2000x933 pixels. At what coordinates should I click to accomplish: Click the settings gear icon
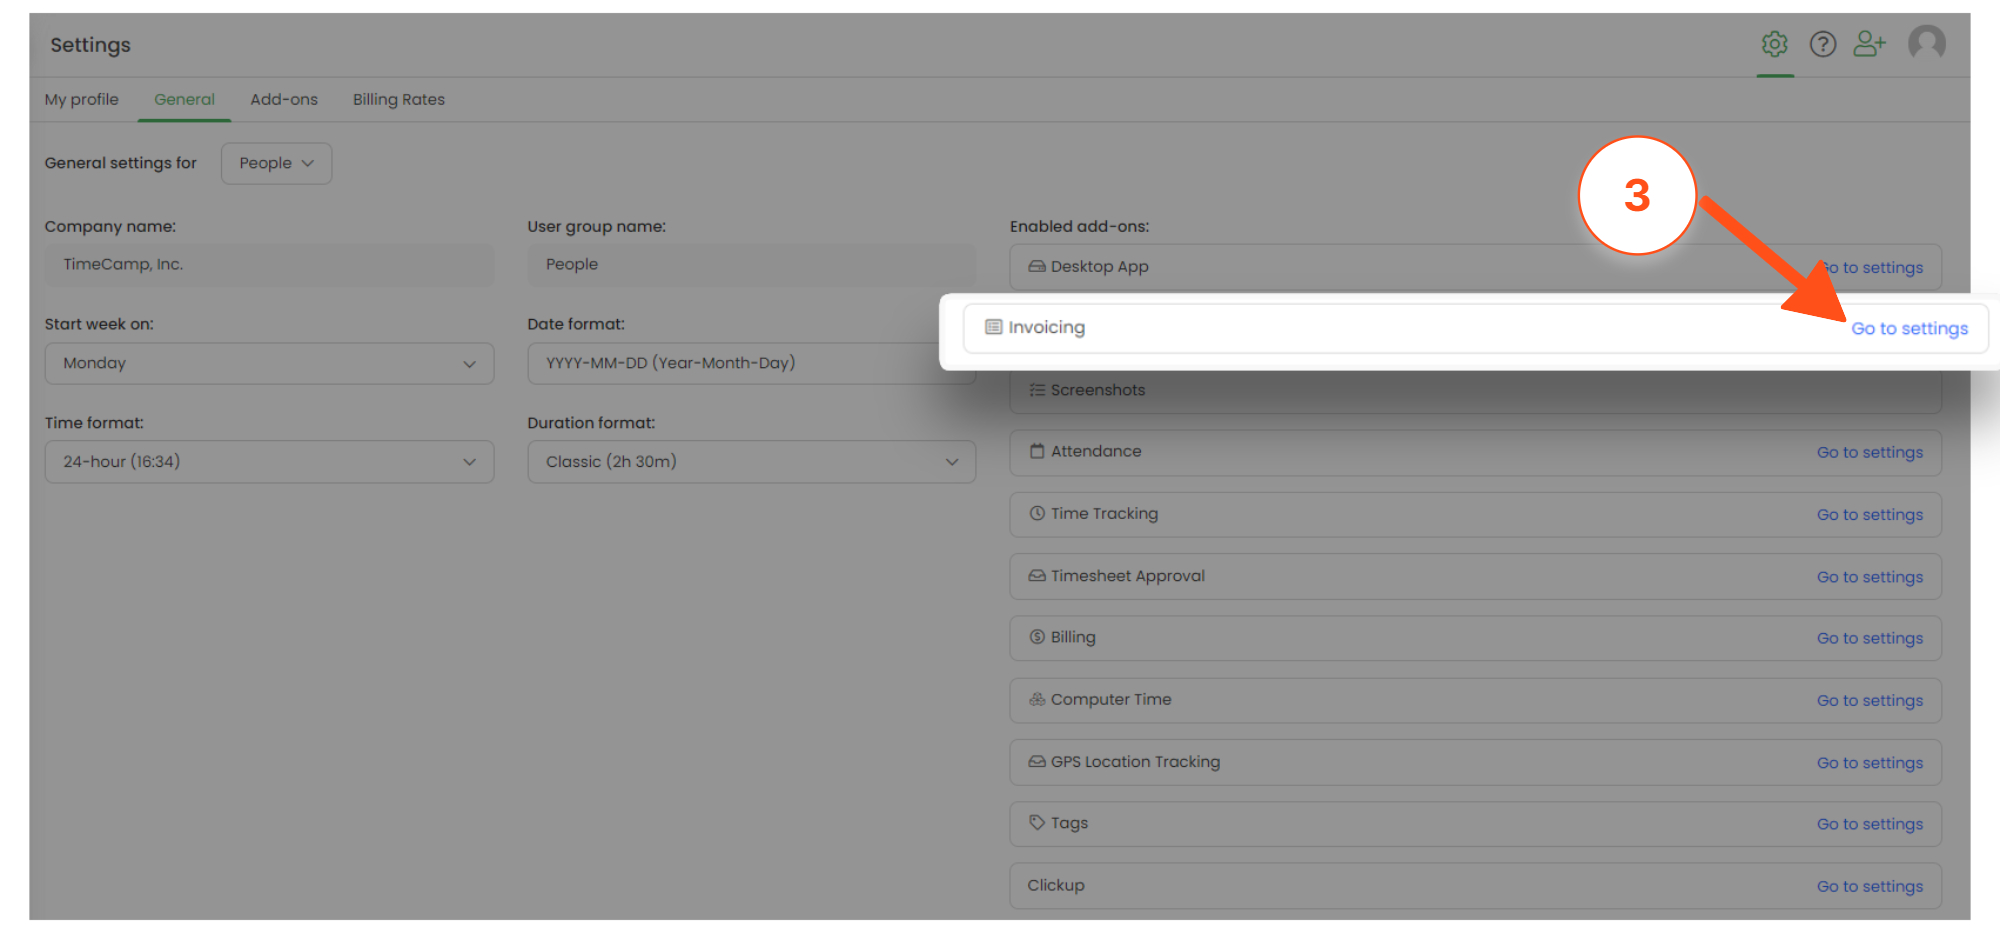coord(1774,44)
